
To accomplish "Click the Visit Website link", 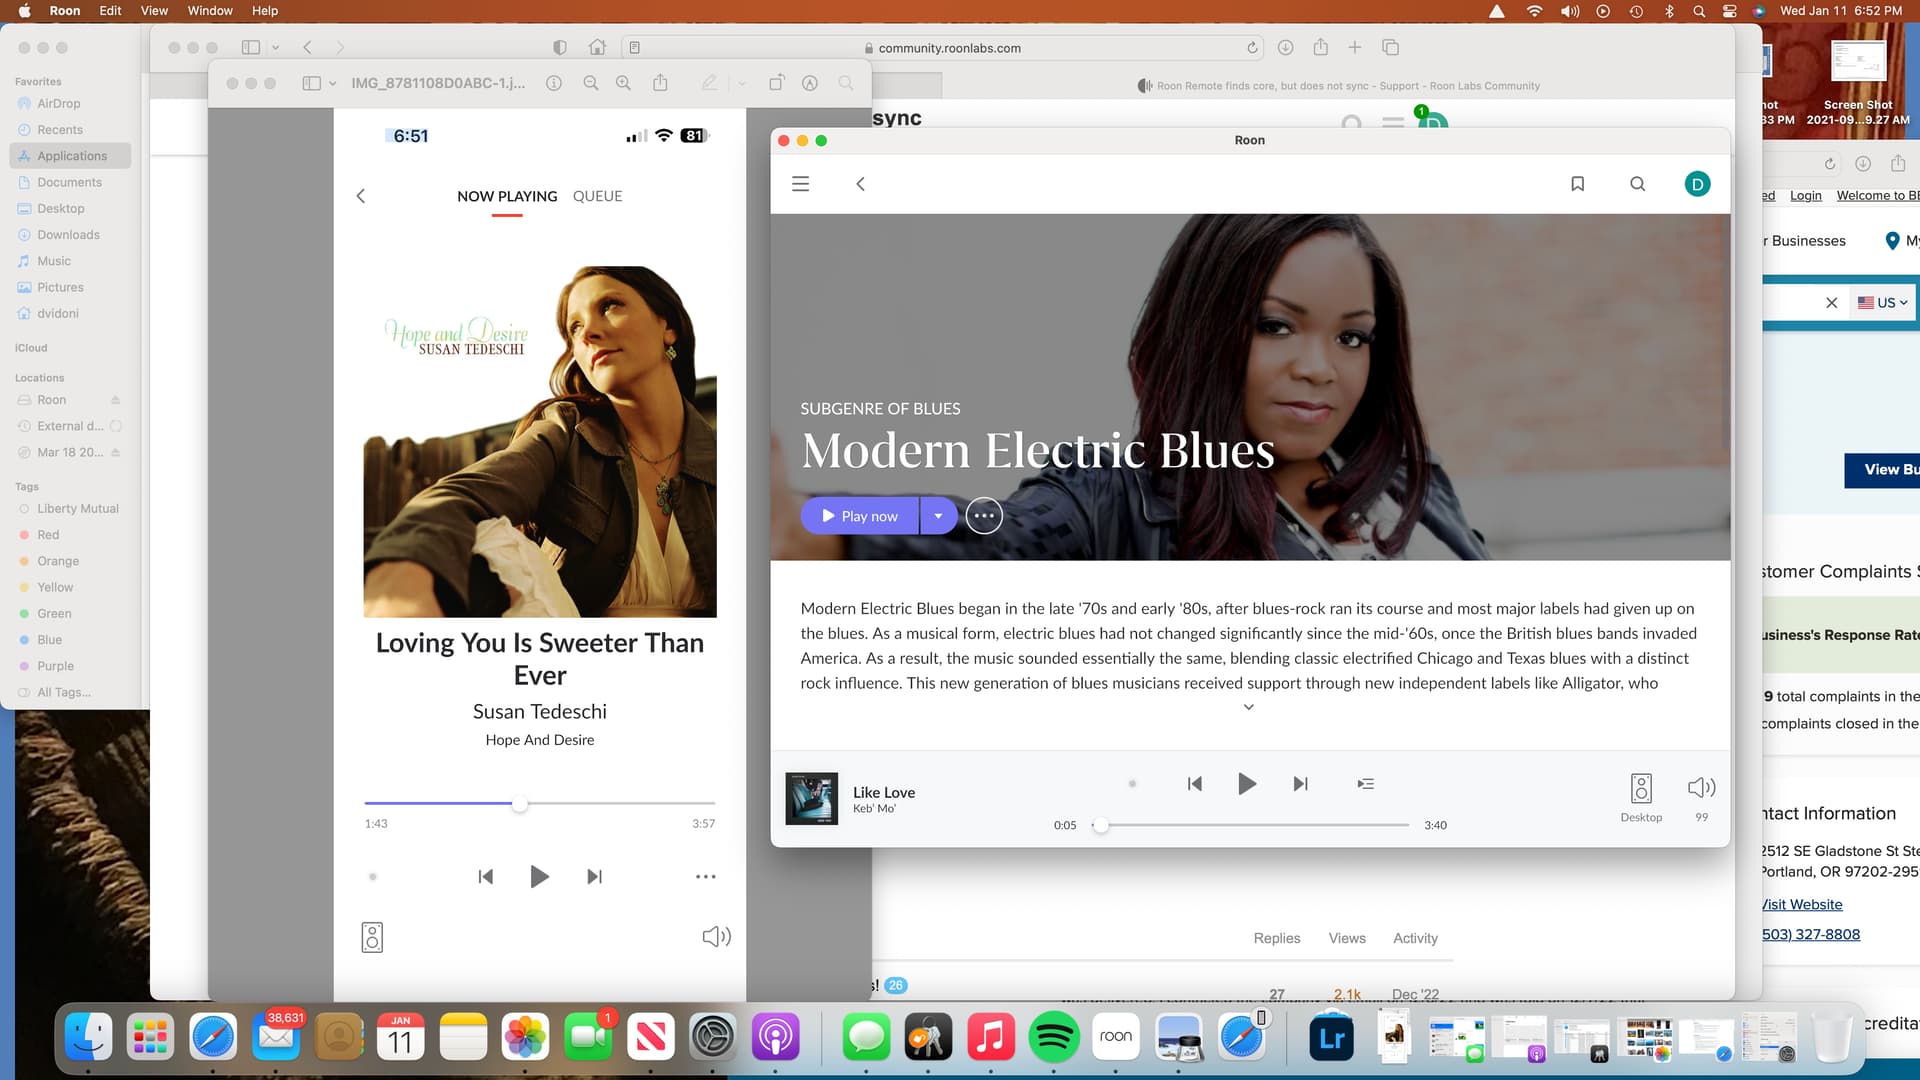I will 1802,905.
